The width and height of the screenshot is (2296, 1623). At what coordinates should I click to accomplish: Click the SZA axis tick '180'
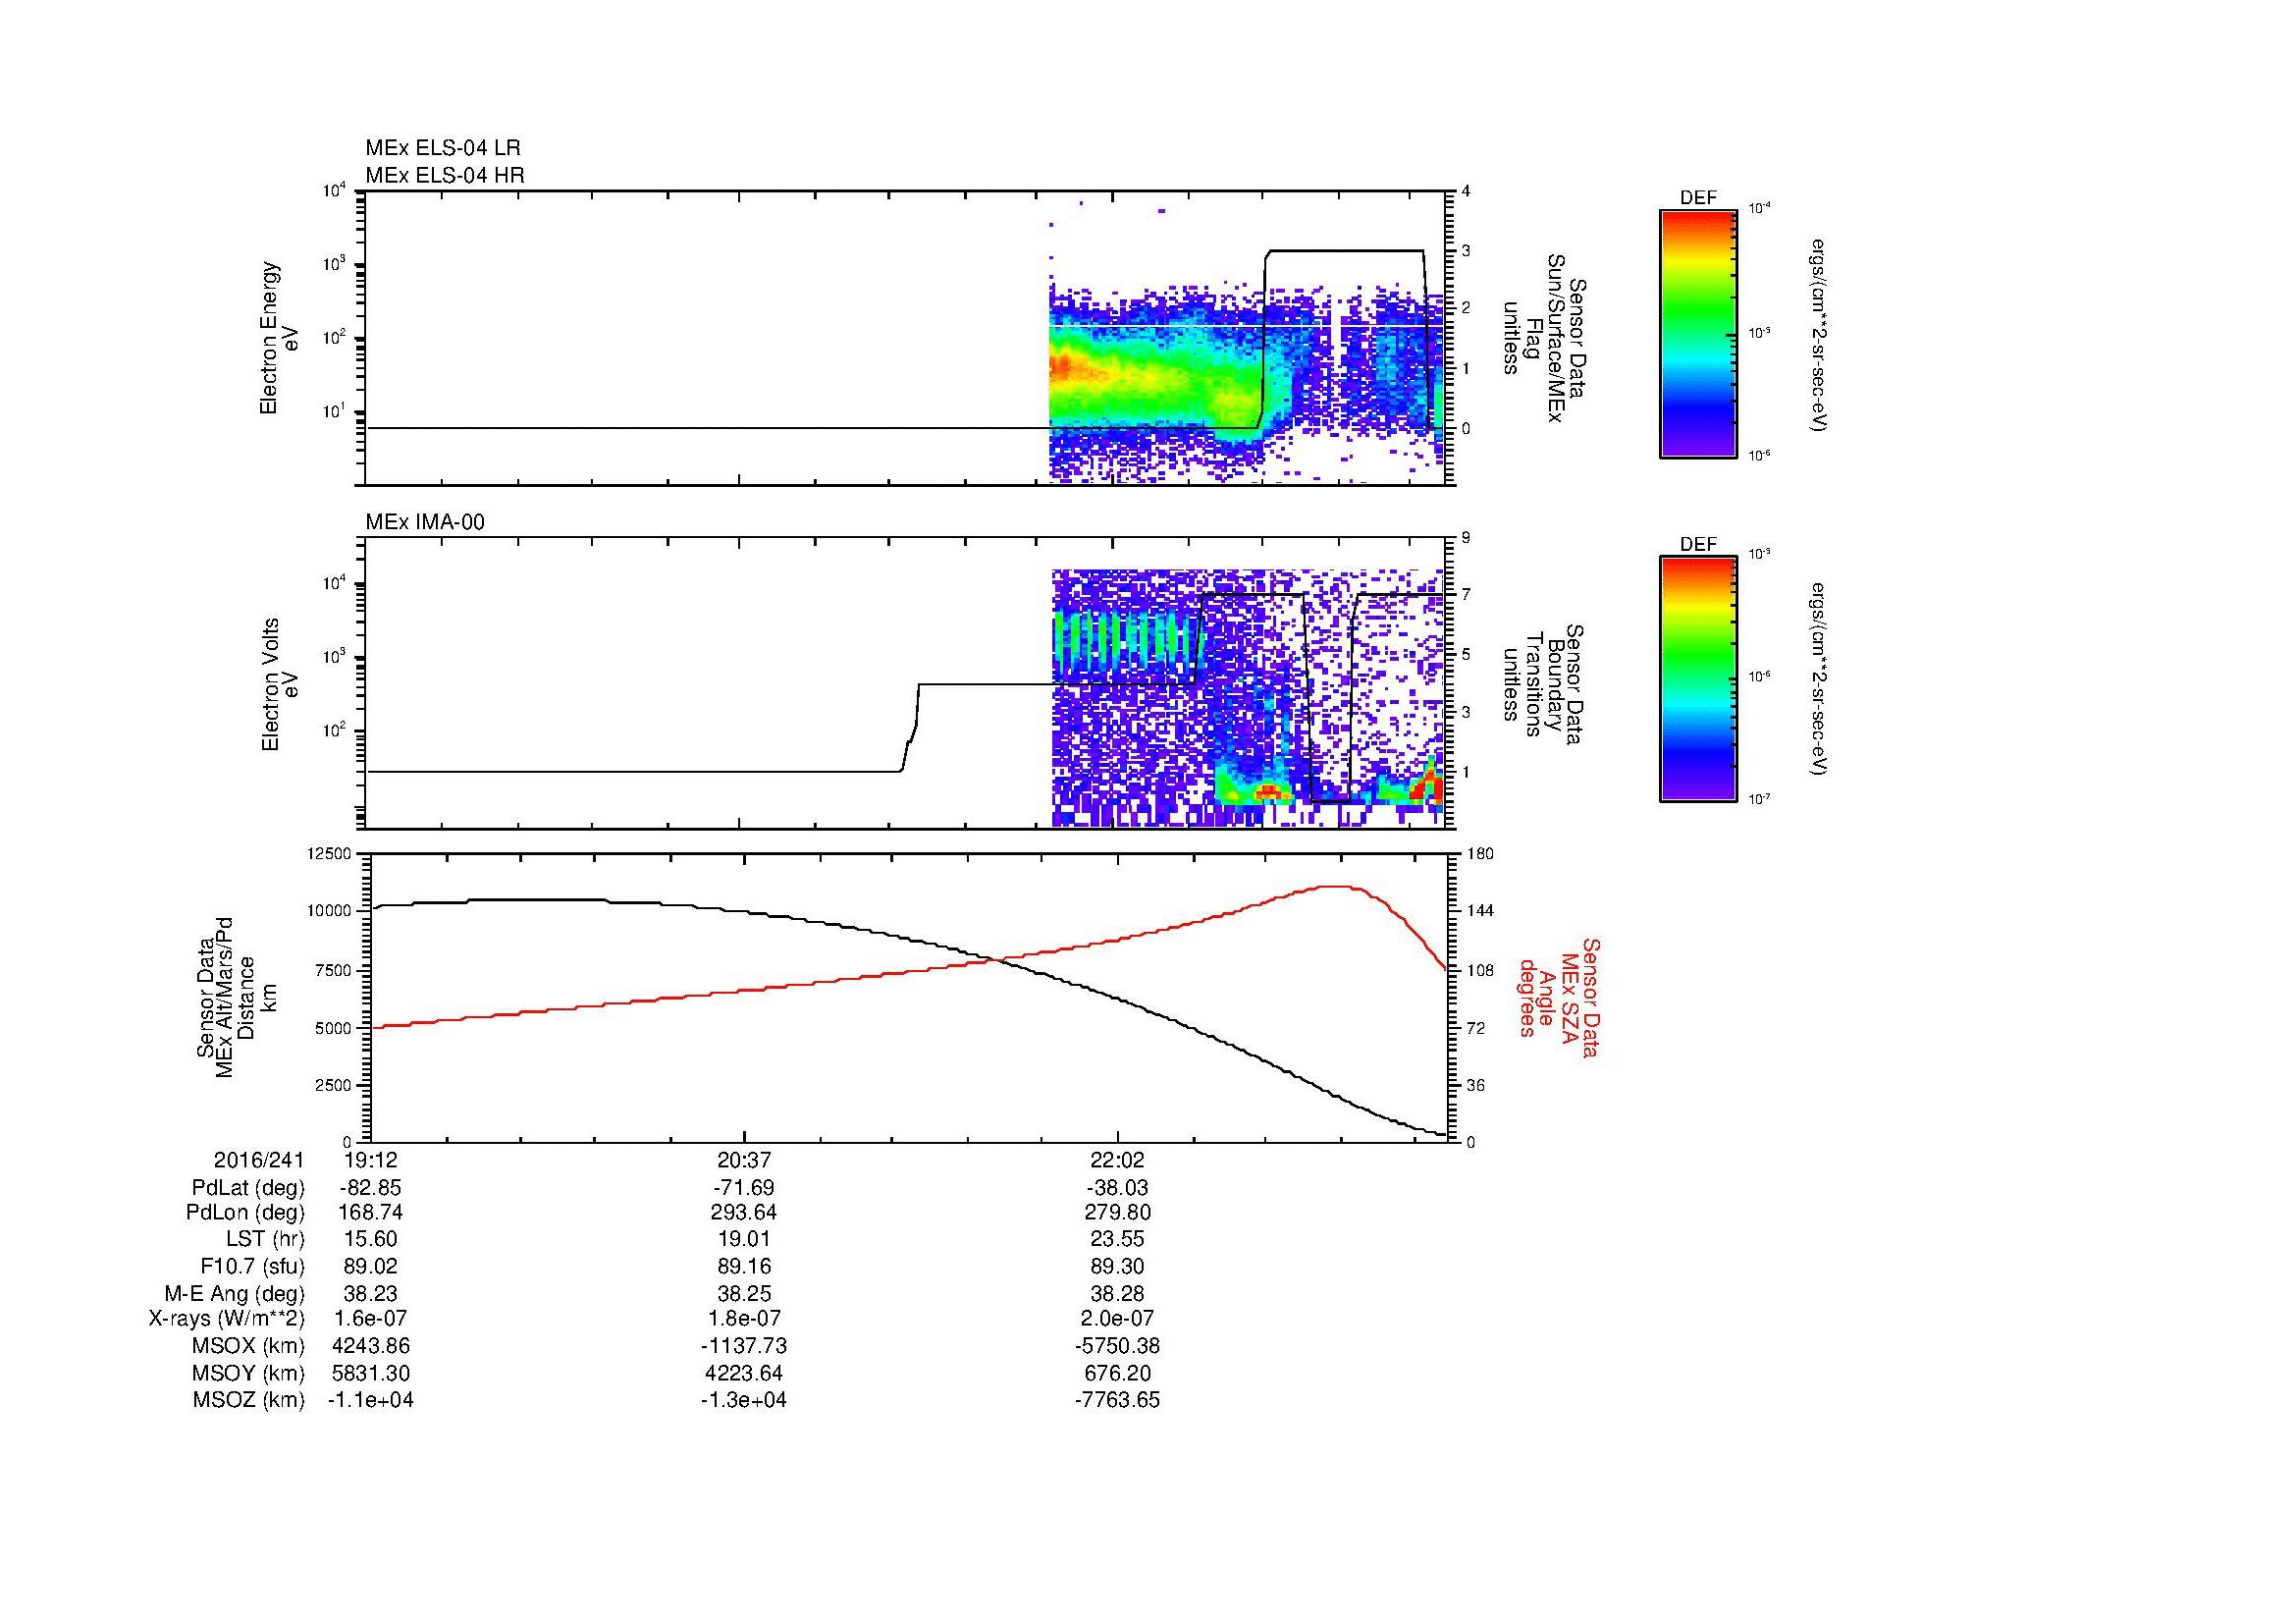(1478, 854)
